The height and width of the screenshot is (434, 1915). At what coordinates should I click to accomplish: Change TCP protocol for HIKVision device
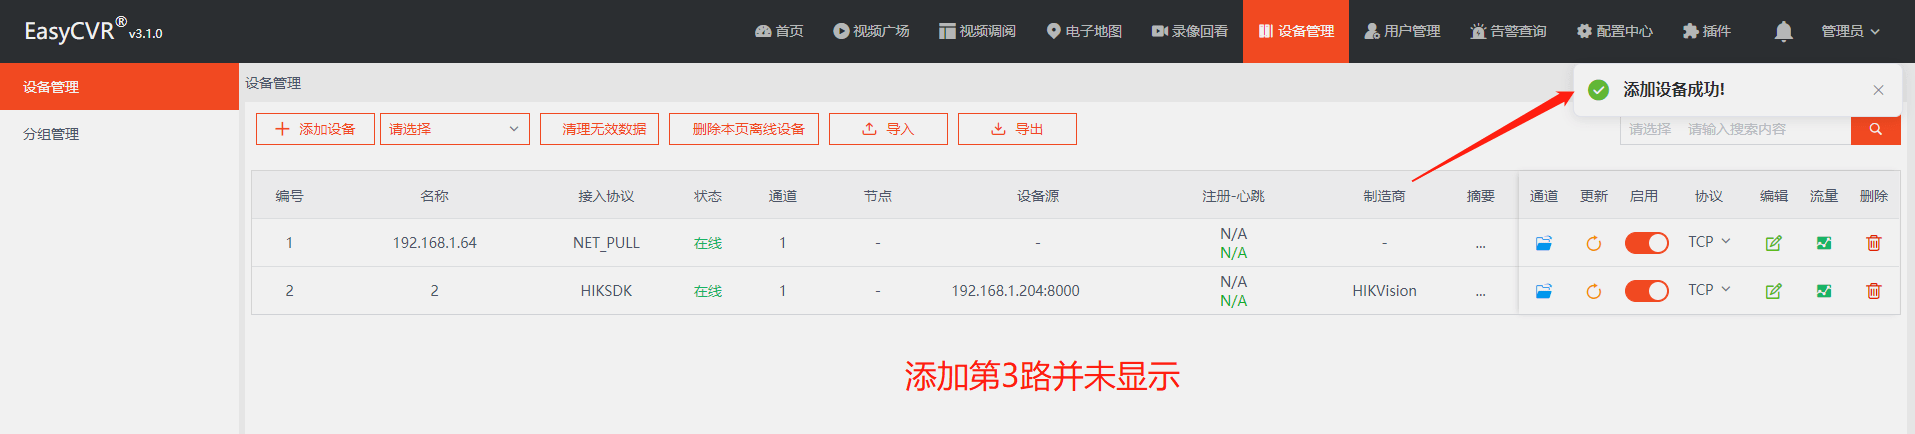[x=1709, y=290]
